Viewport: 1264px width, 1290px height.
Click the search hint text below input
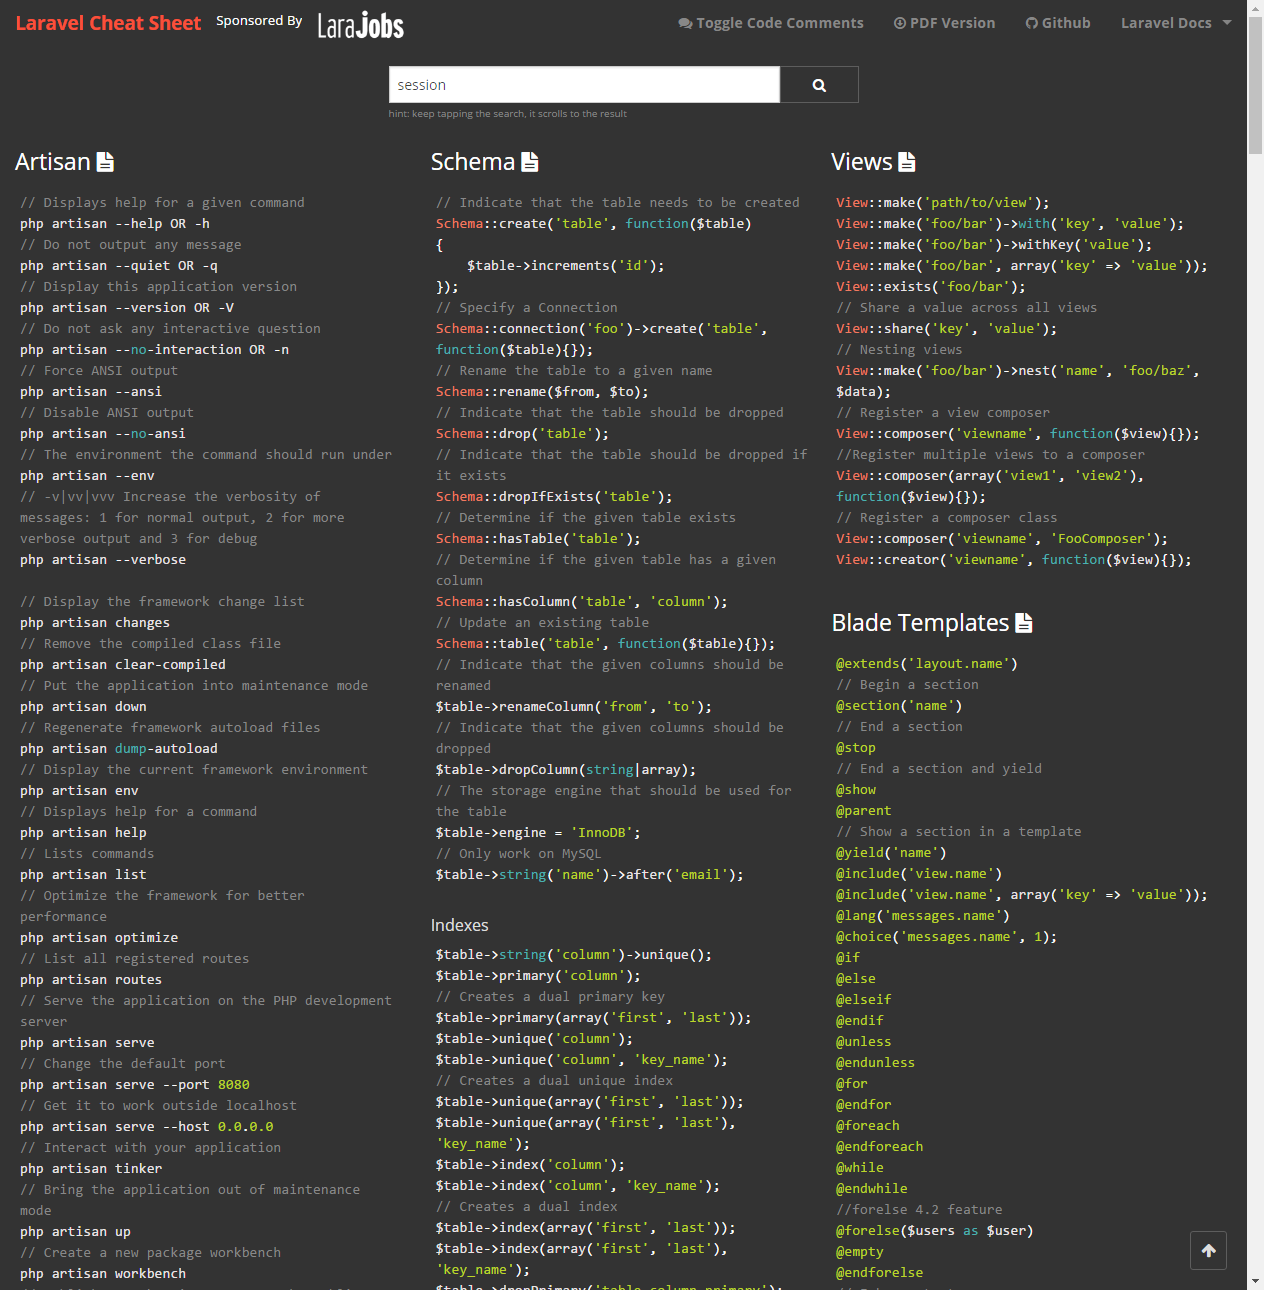tap(508, 114)
